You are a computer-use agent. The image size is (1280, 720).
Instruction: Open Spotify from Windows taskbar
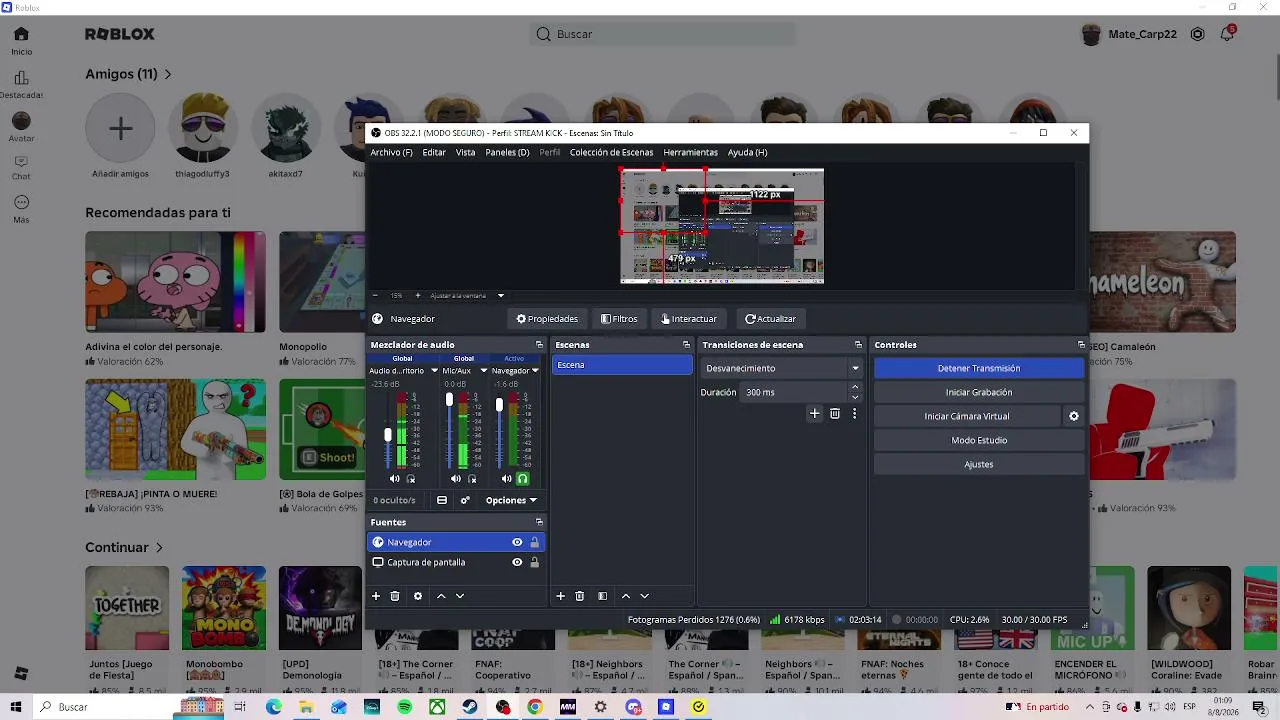point(404,707)
